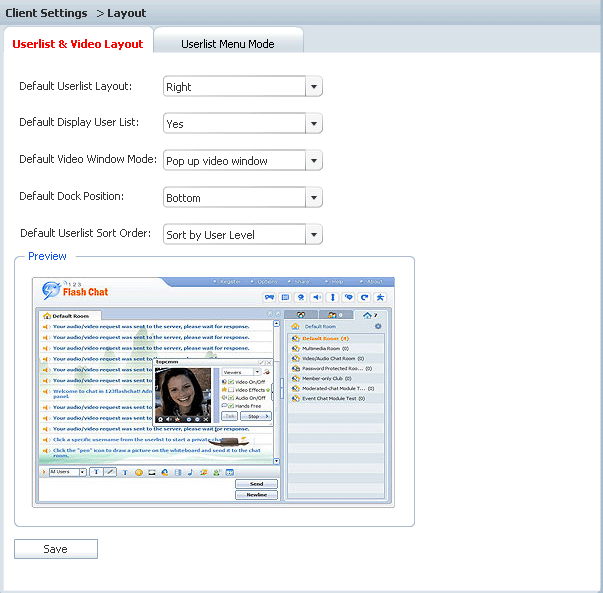Viewport: 603px width, 593px height.
Task: Toggle the Hands Free checkbox in preview
Action: pos(229,406)
